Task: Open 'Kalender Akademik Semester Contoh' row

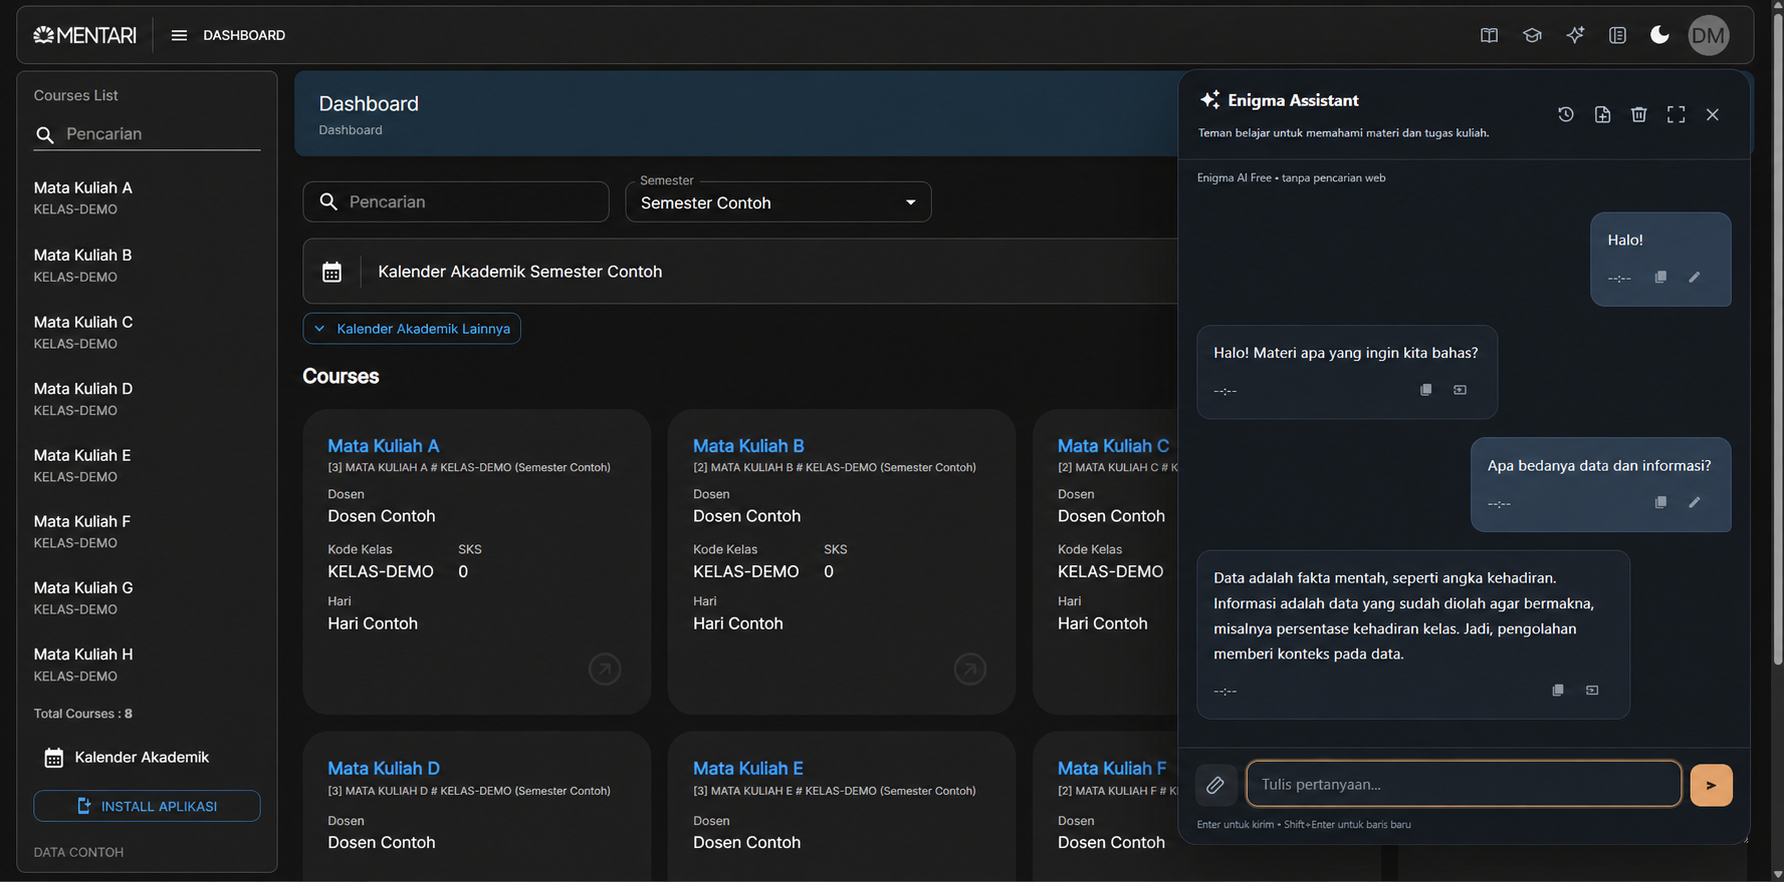Action: click(740, 271)
